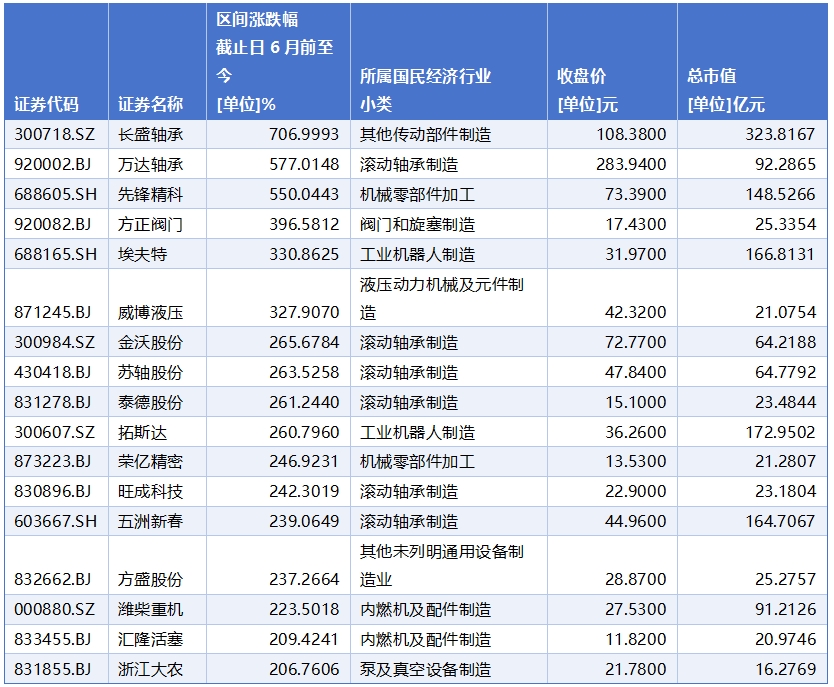
Task: Click the 证券代码 column header
Action: 47,104
